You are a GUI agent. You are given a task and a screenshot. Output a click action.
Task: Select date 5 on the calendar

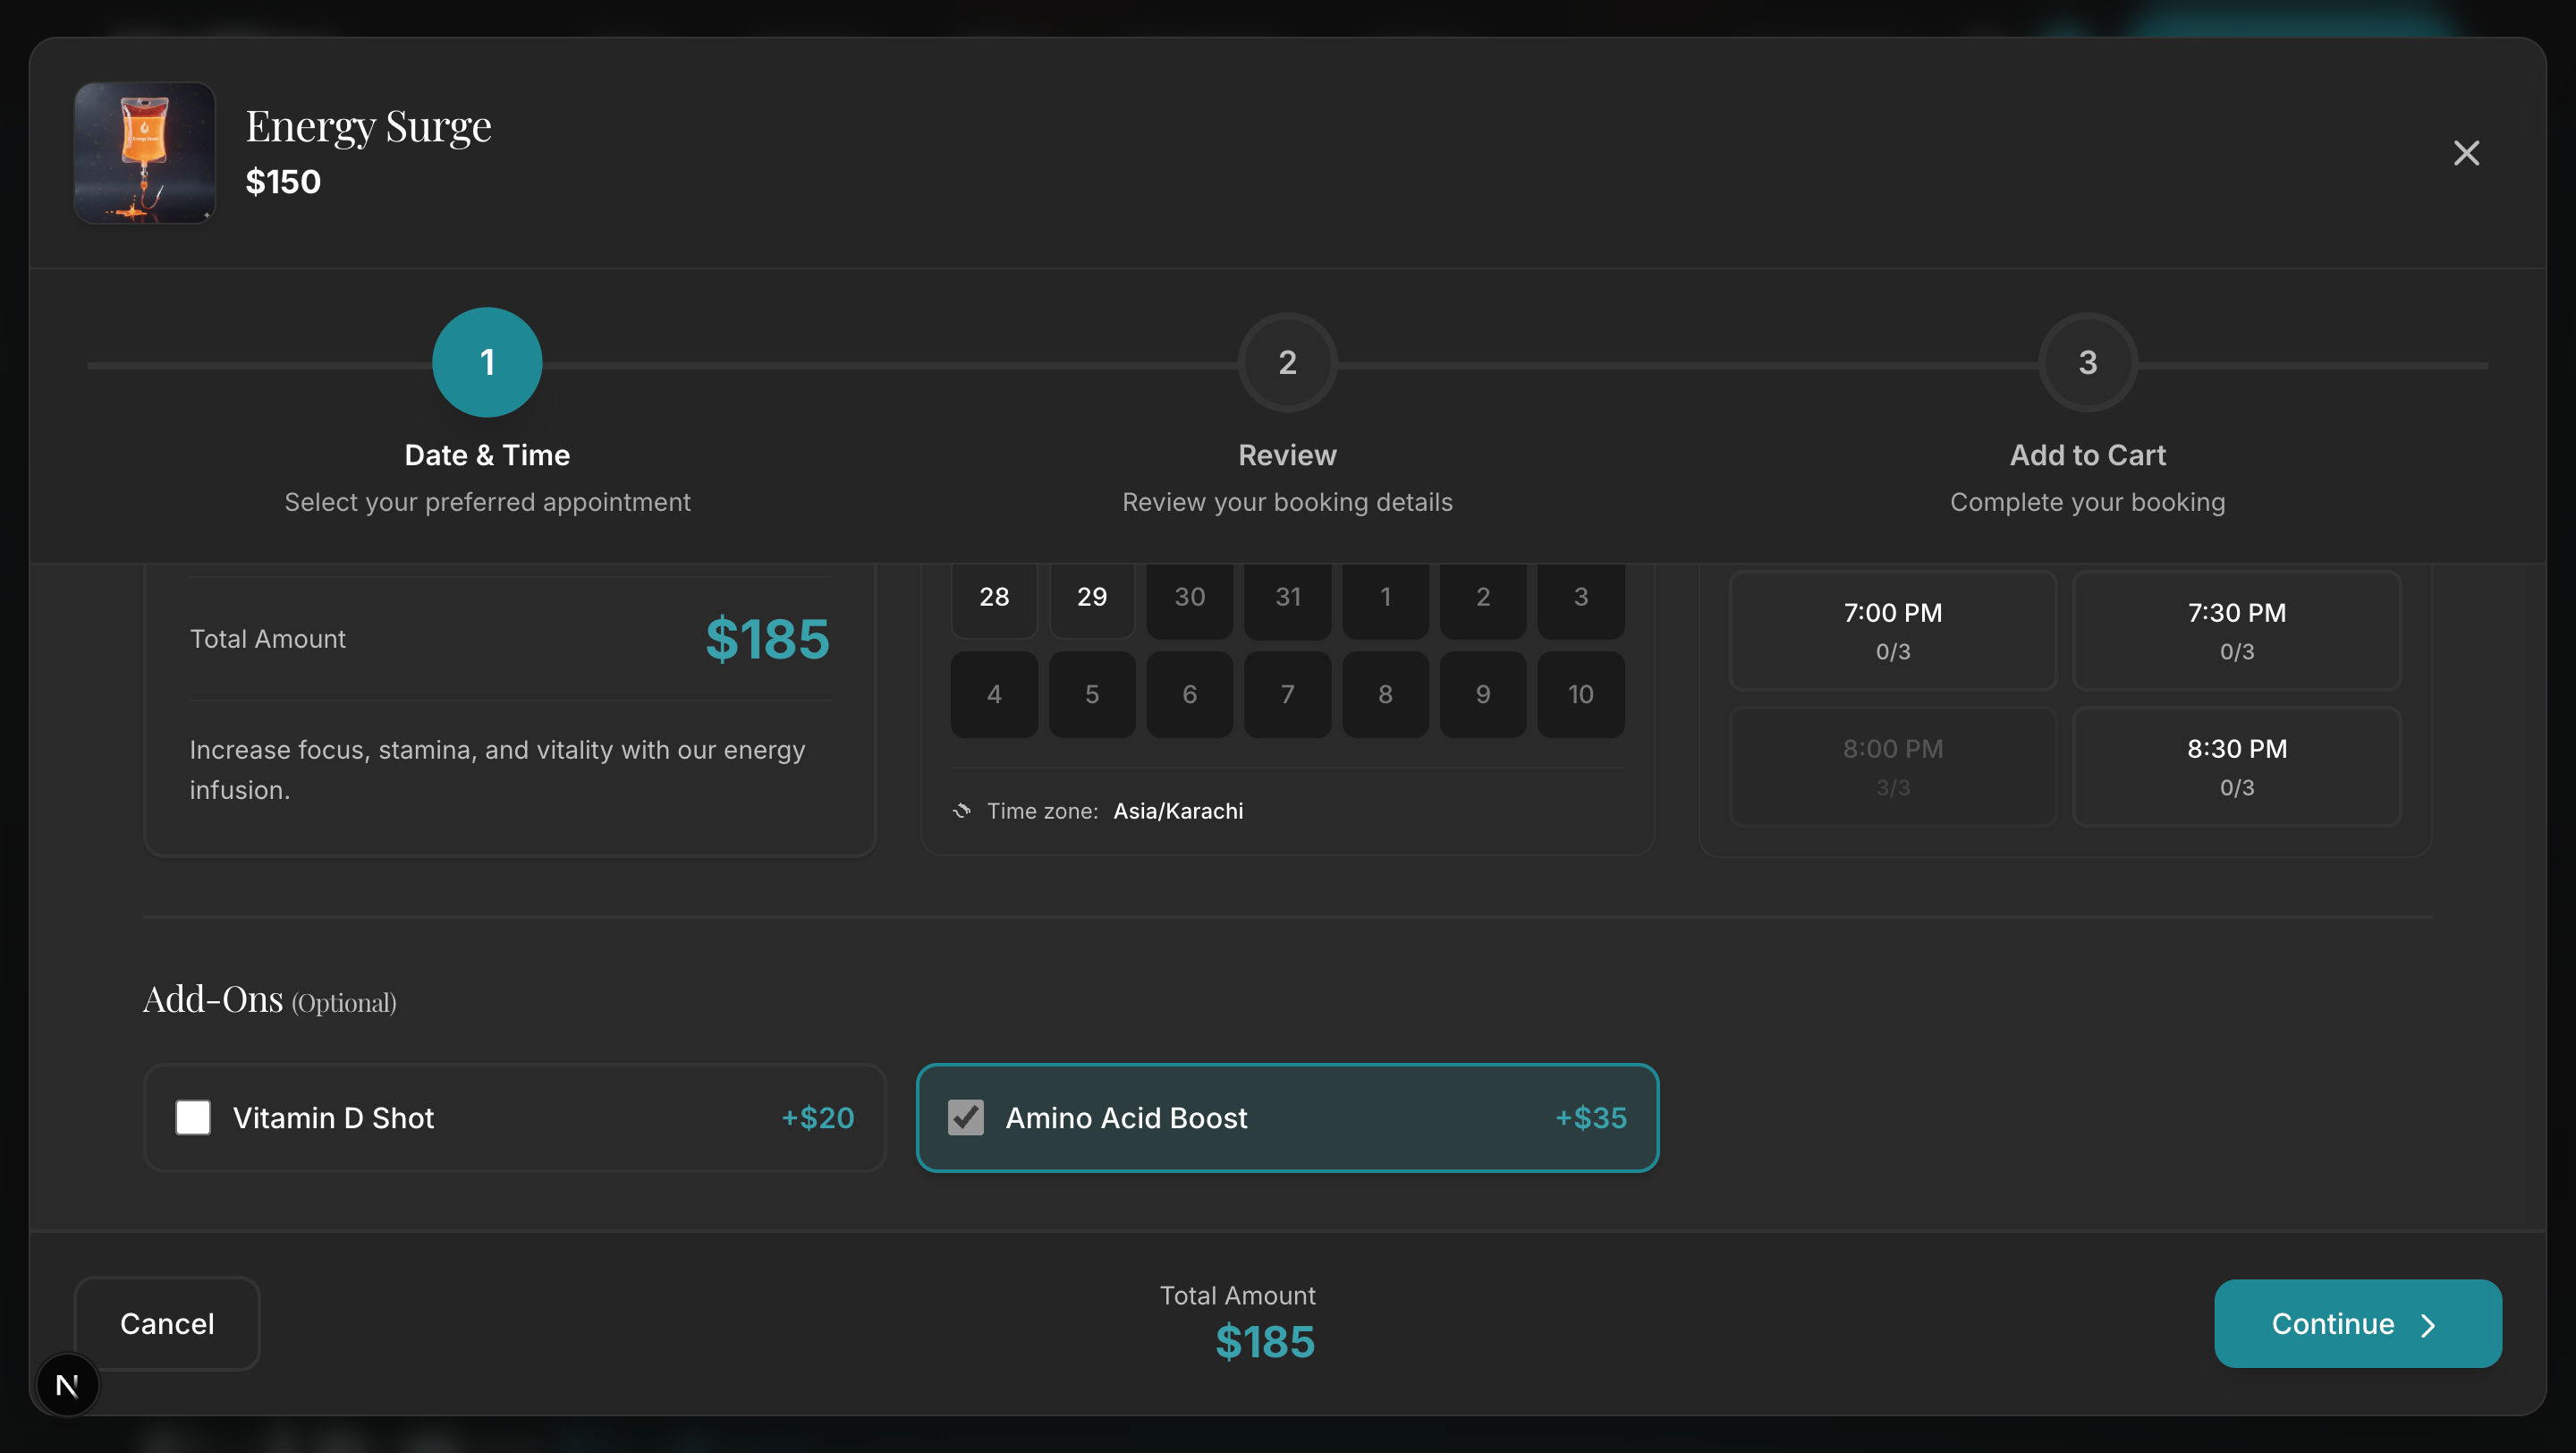pos(1092,694)
